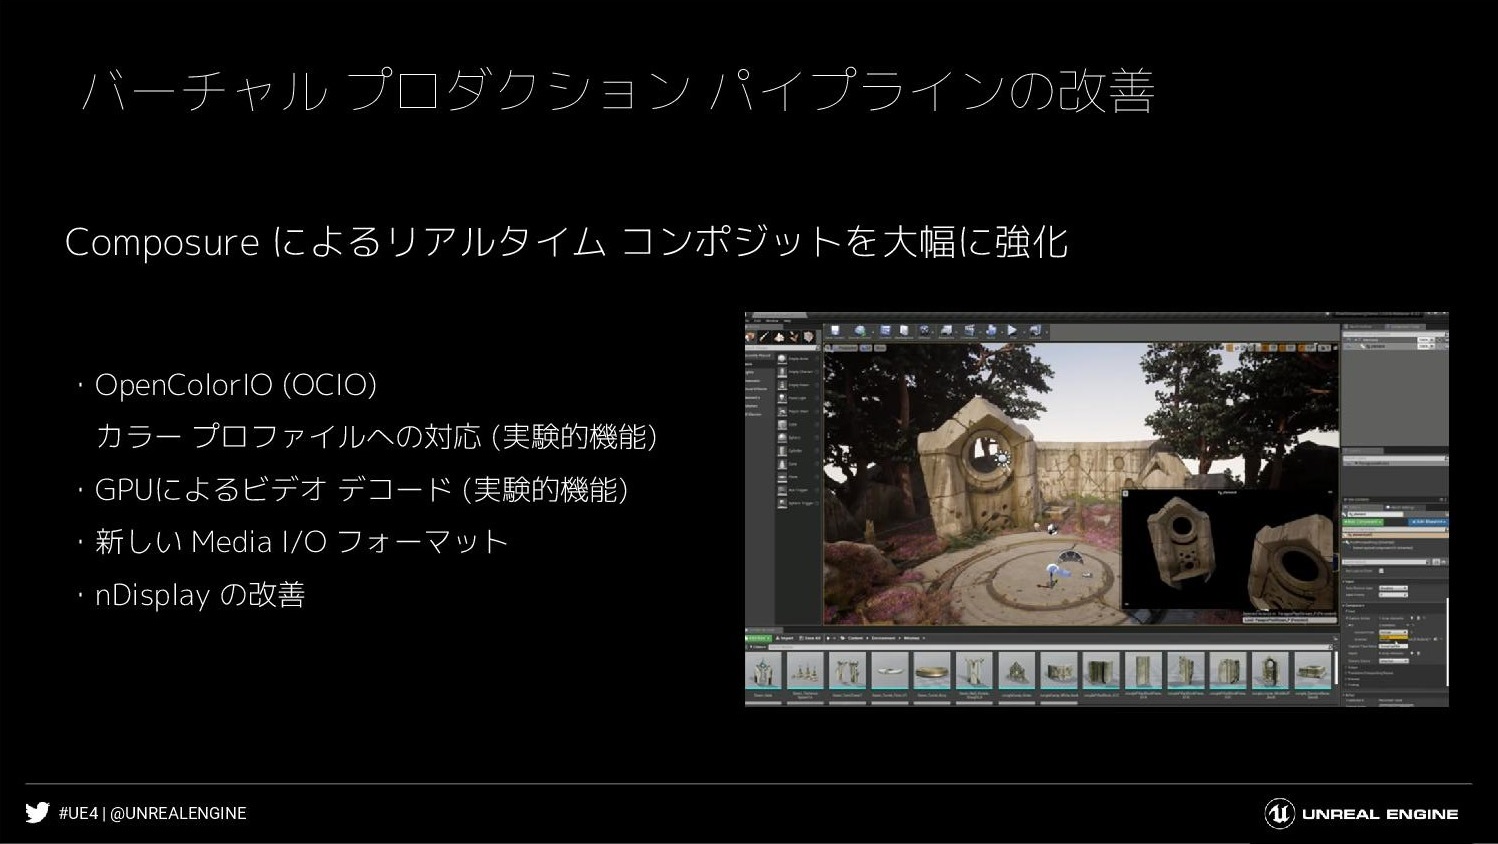Click the Search Classes field
1498x844 pixels.
pos(781,348)
